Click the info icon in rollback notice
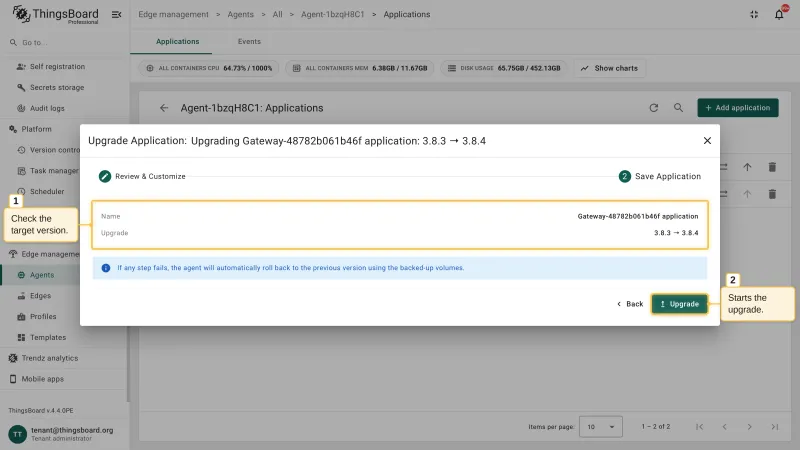This screenshot has width=800, height=450. click(106, 268)
